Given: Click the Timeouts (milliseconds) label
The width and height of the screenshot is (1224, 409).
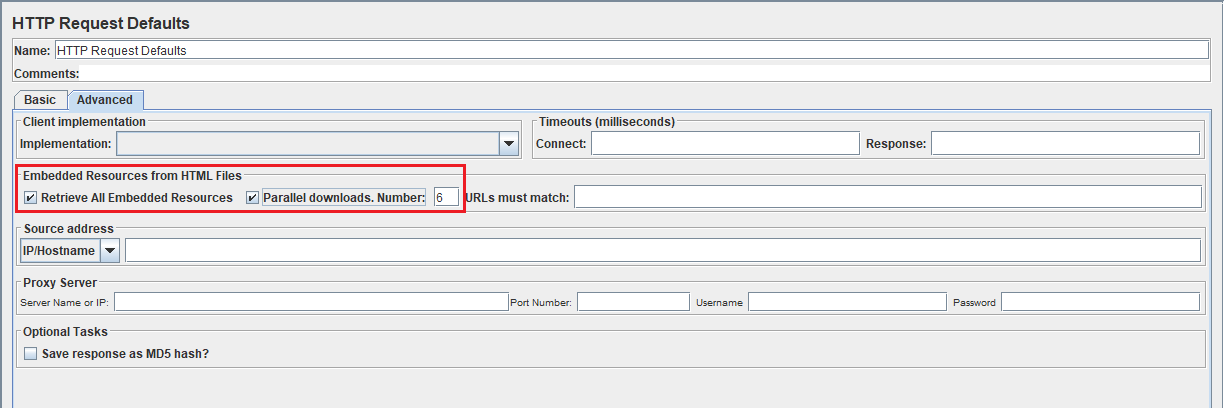Looking at the screenshot, I should (607, 122).
